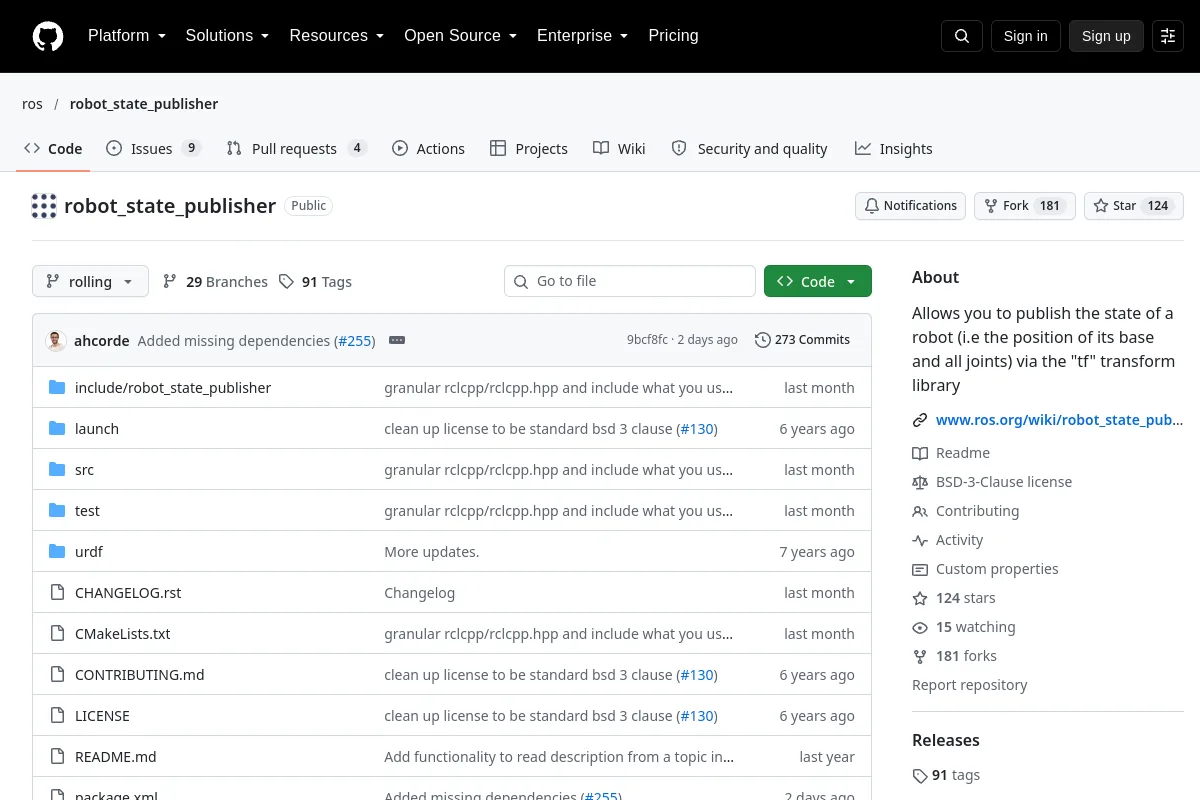Open the urdf folder name

pos(89,552)
